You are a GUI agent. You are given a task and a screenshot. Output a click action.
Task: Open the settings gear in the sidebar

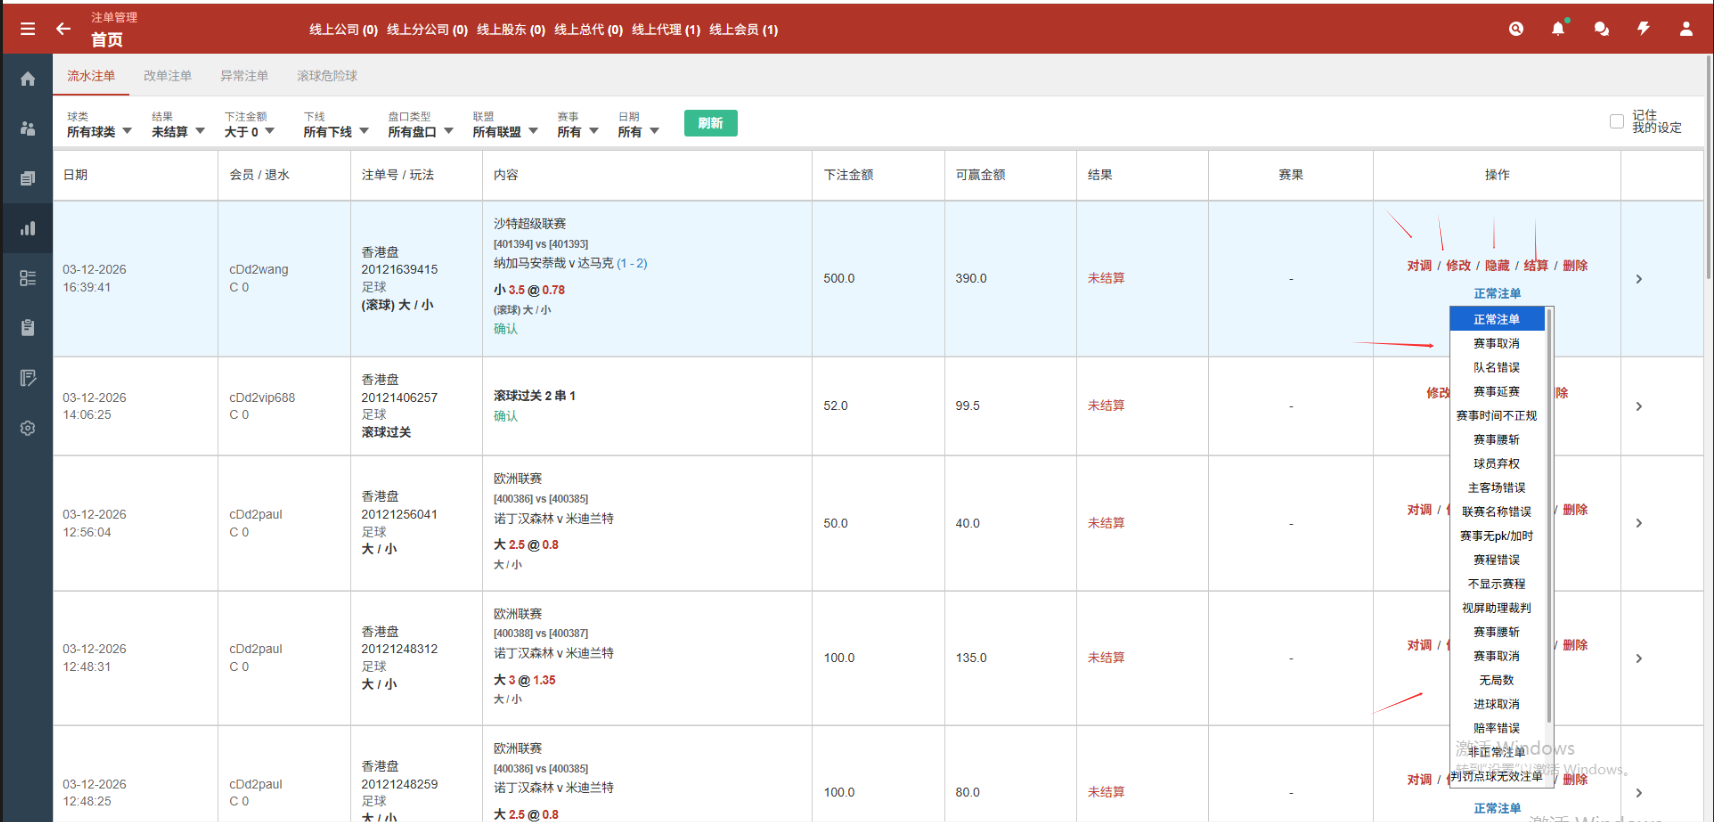click(28, 428)
